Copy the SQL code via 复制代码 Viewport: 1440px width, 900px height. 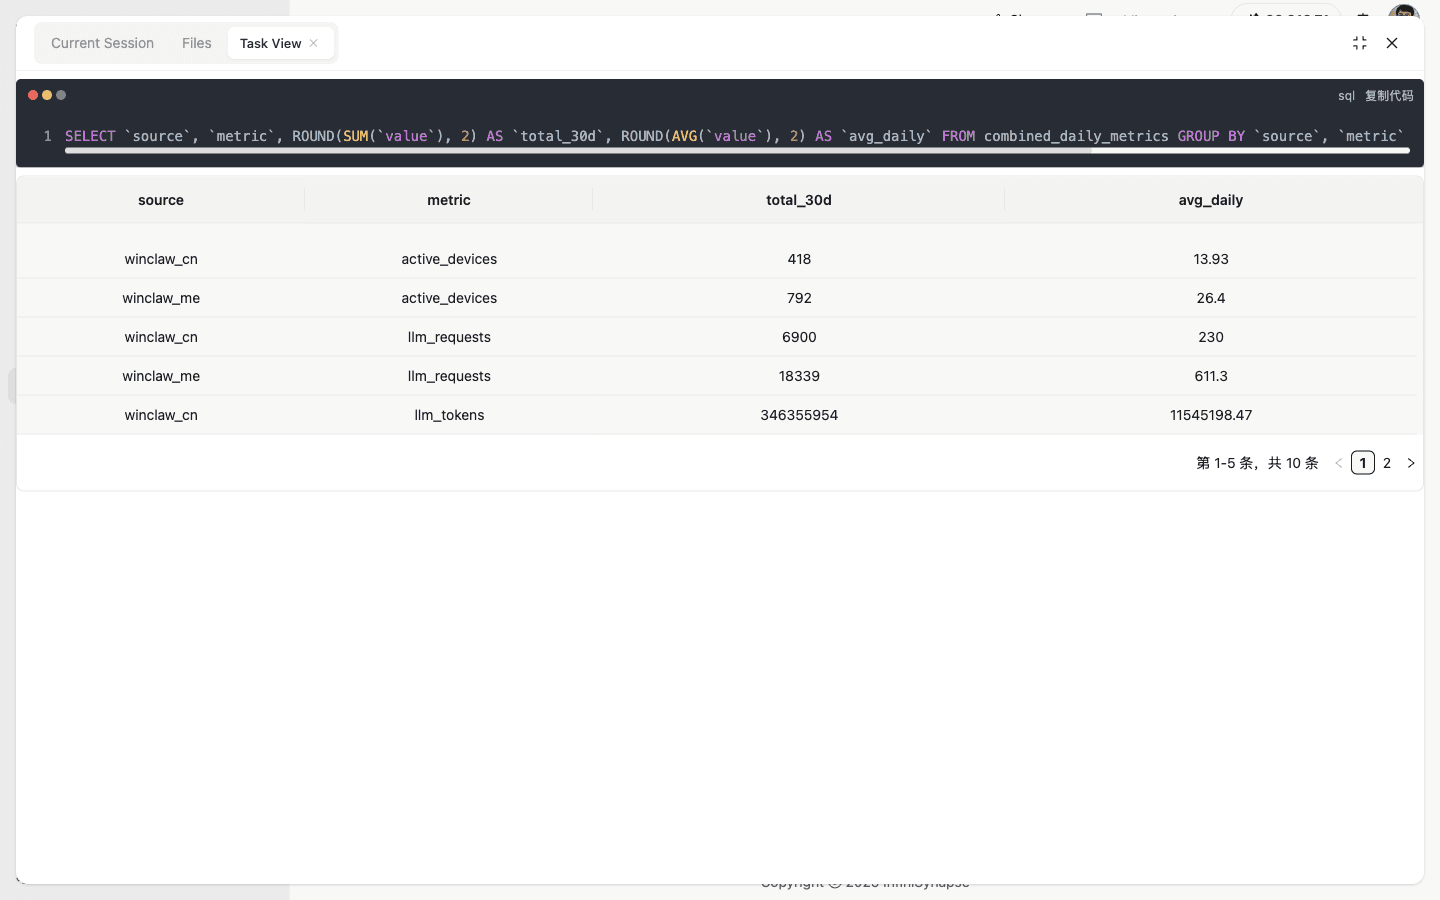click(x=1389, y=96)
